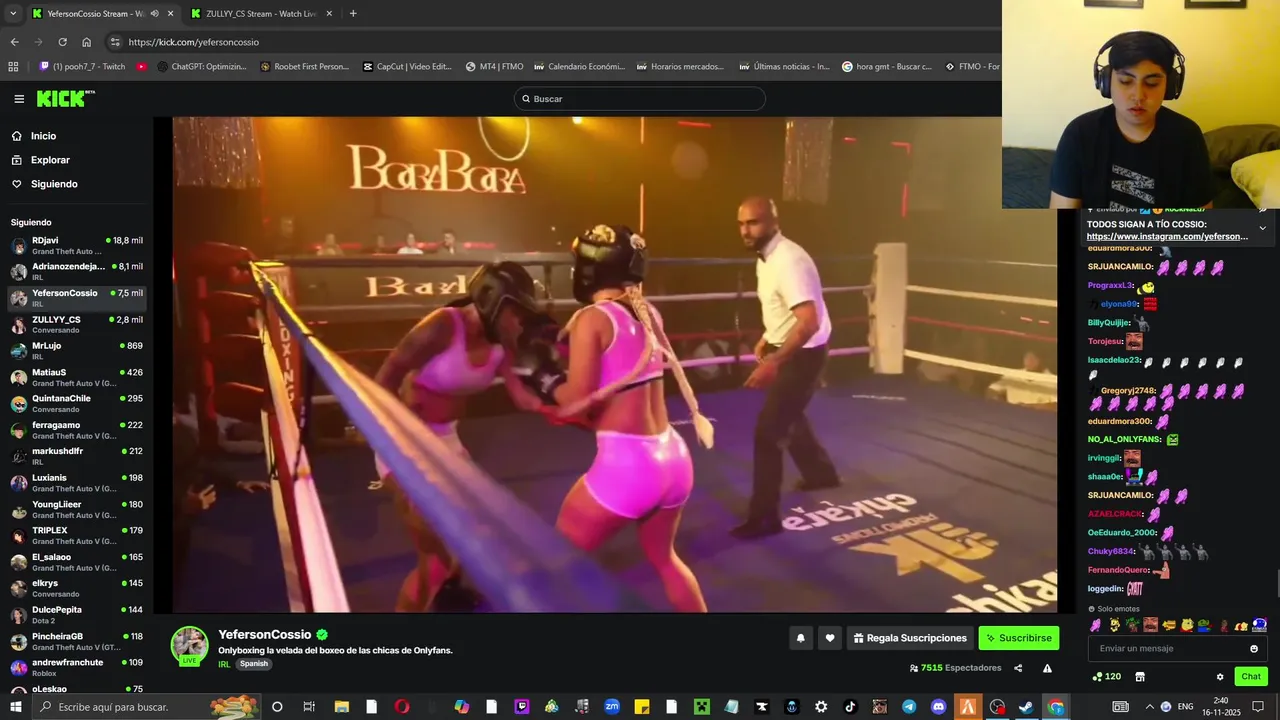
Task: Open TRIPLEX channel in following list
Action: [76, 535]
